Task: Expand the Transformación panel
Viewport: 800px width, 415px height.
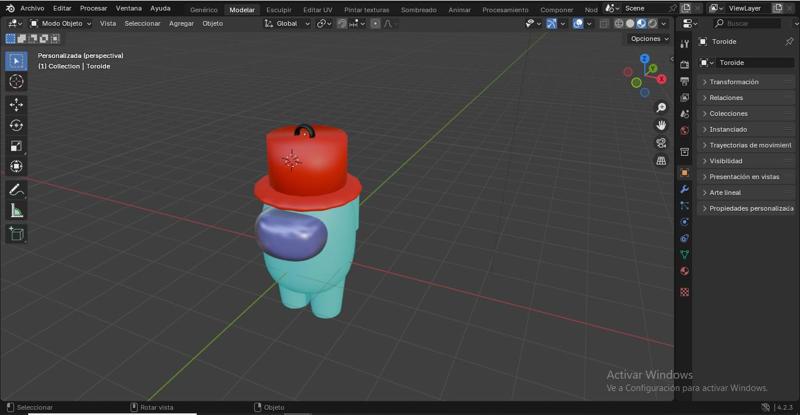Action: point(734,82)
